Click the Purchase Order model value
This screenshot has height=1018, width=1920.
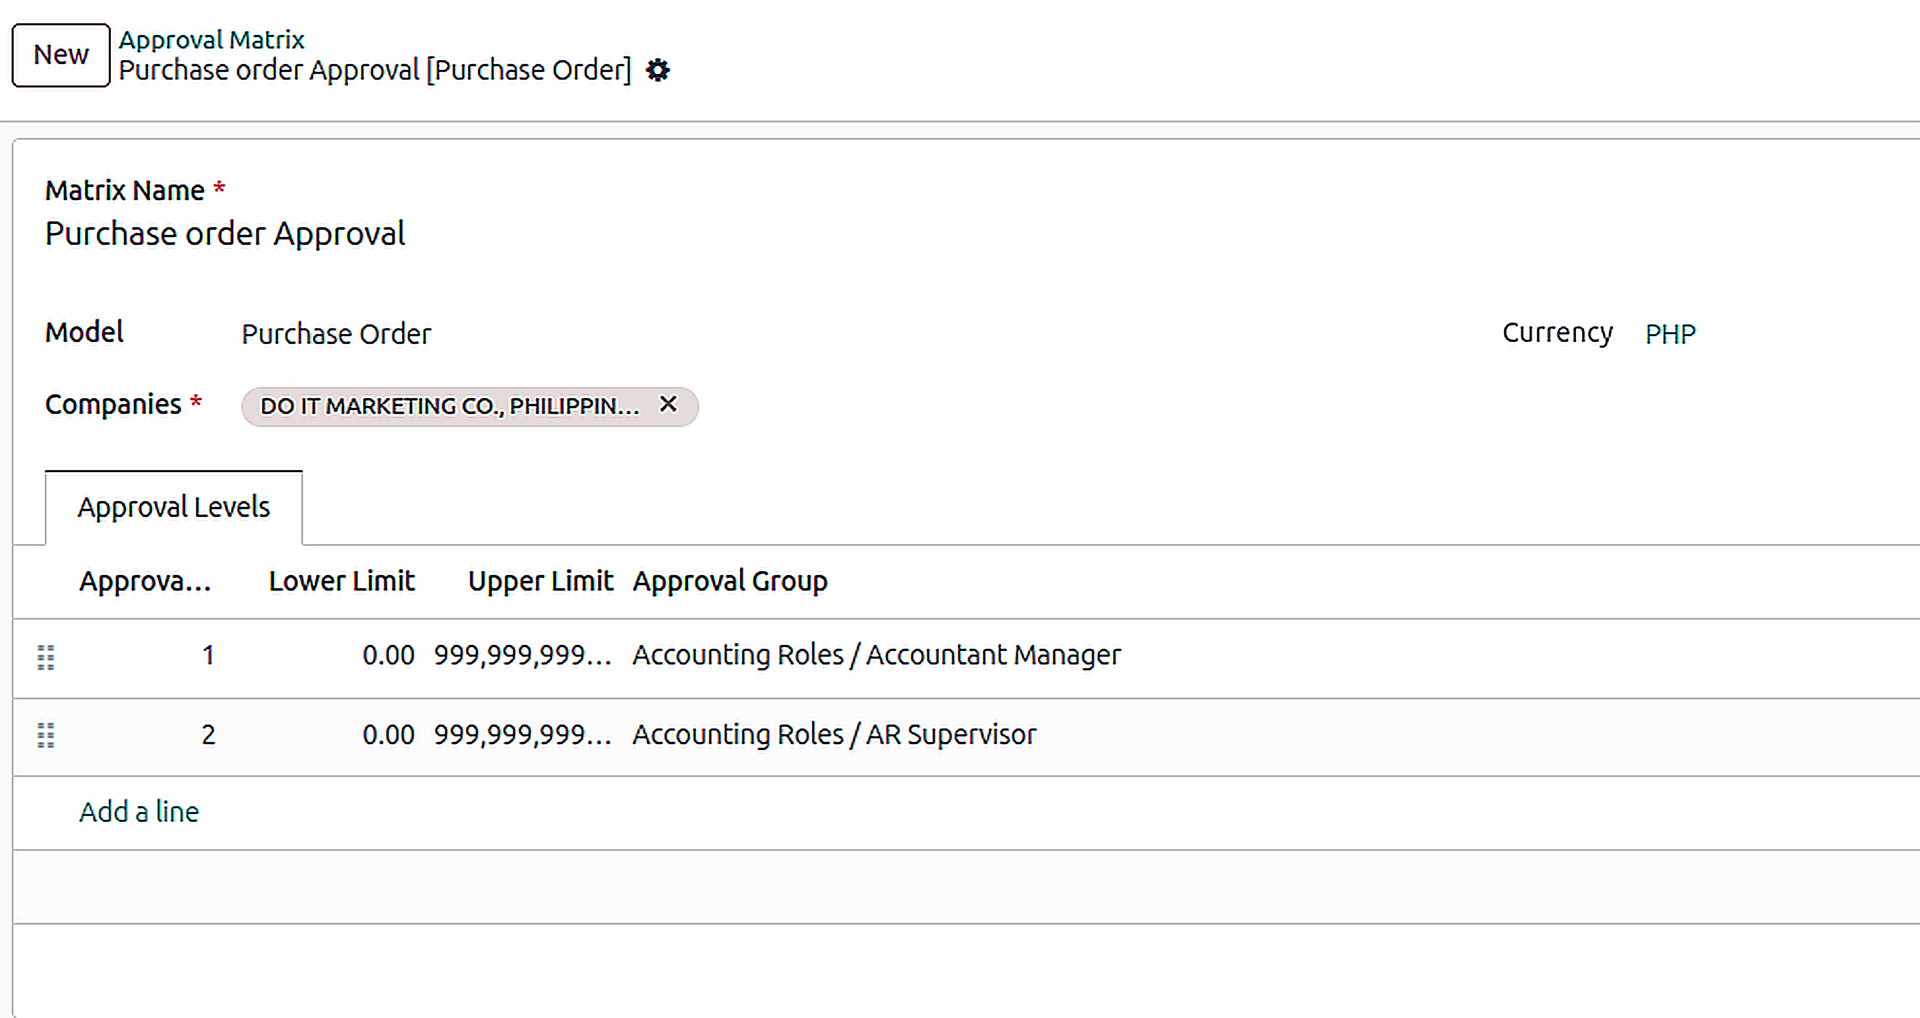click(336, 334)
